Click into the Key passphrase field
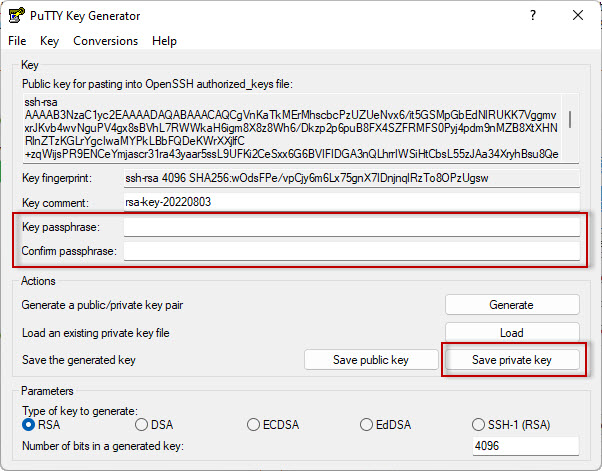The width and height of the screenshot is (602, 471). (351, 227)
